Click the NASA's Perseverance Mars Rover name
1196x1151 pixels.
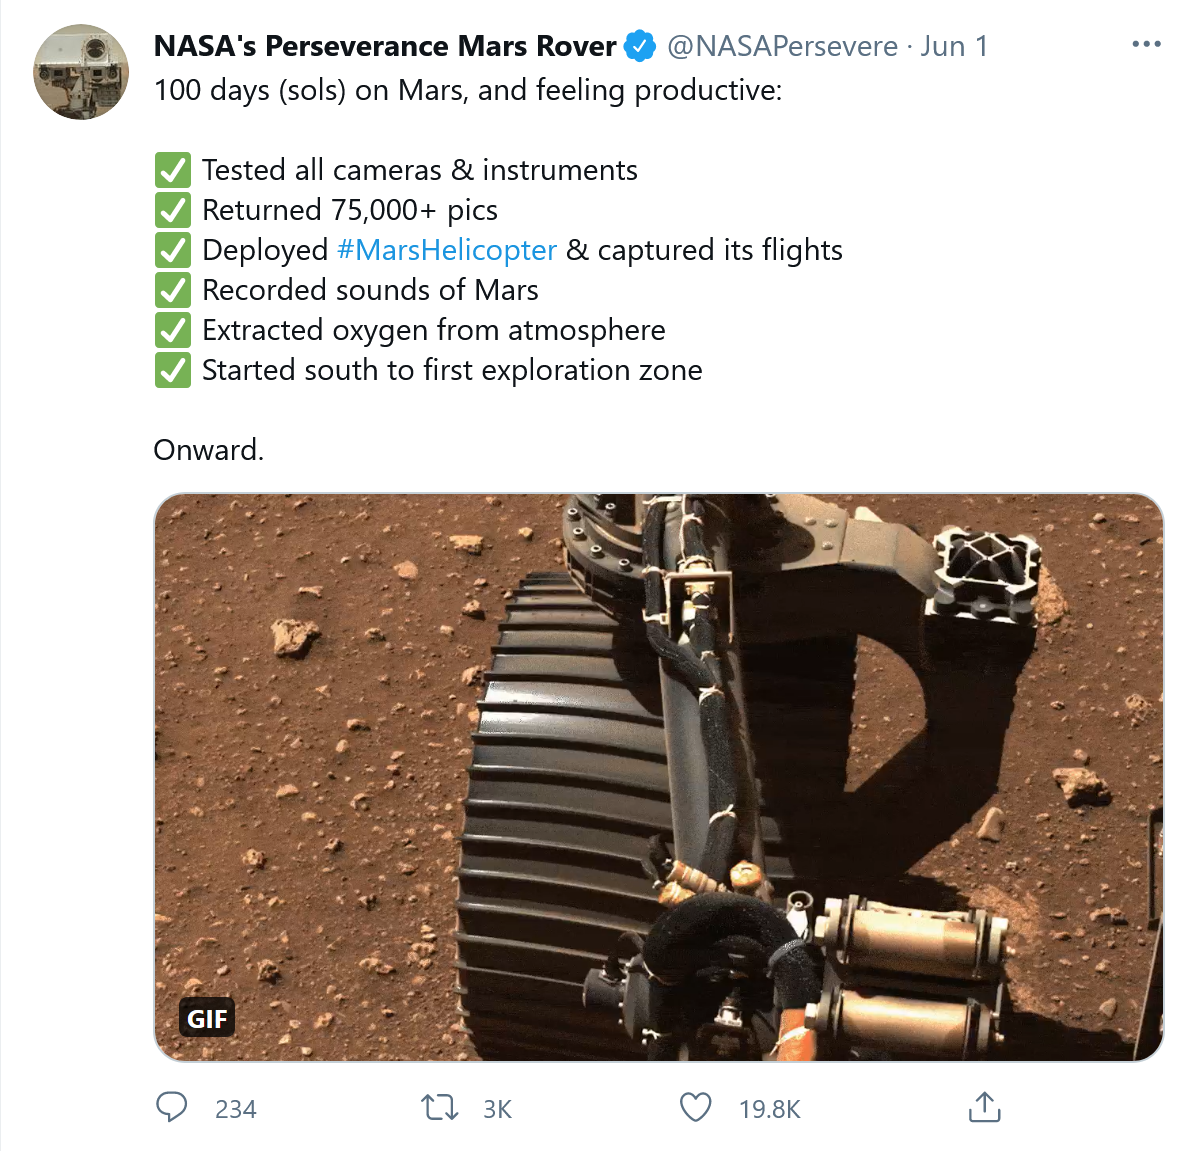pyautogui.click(x=385, y=46)
